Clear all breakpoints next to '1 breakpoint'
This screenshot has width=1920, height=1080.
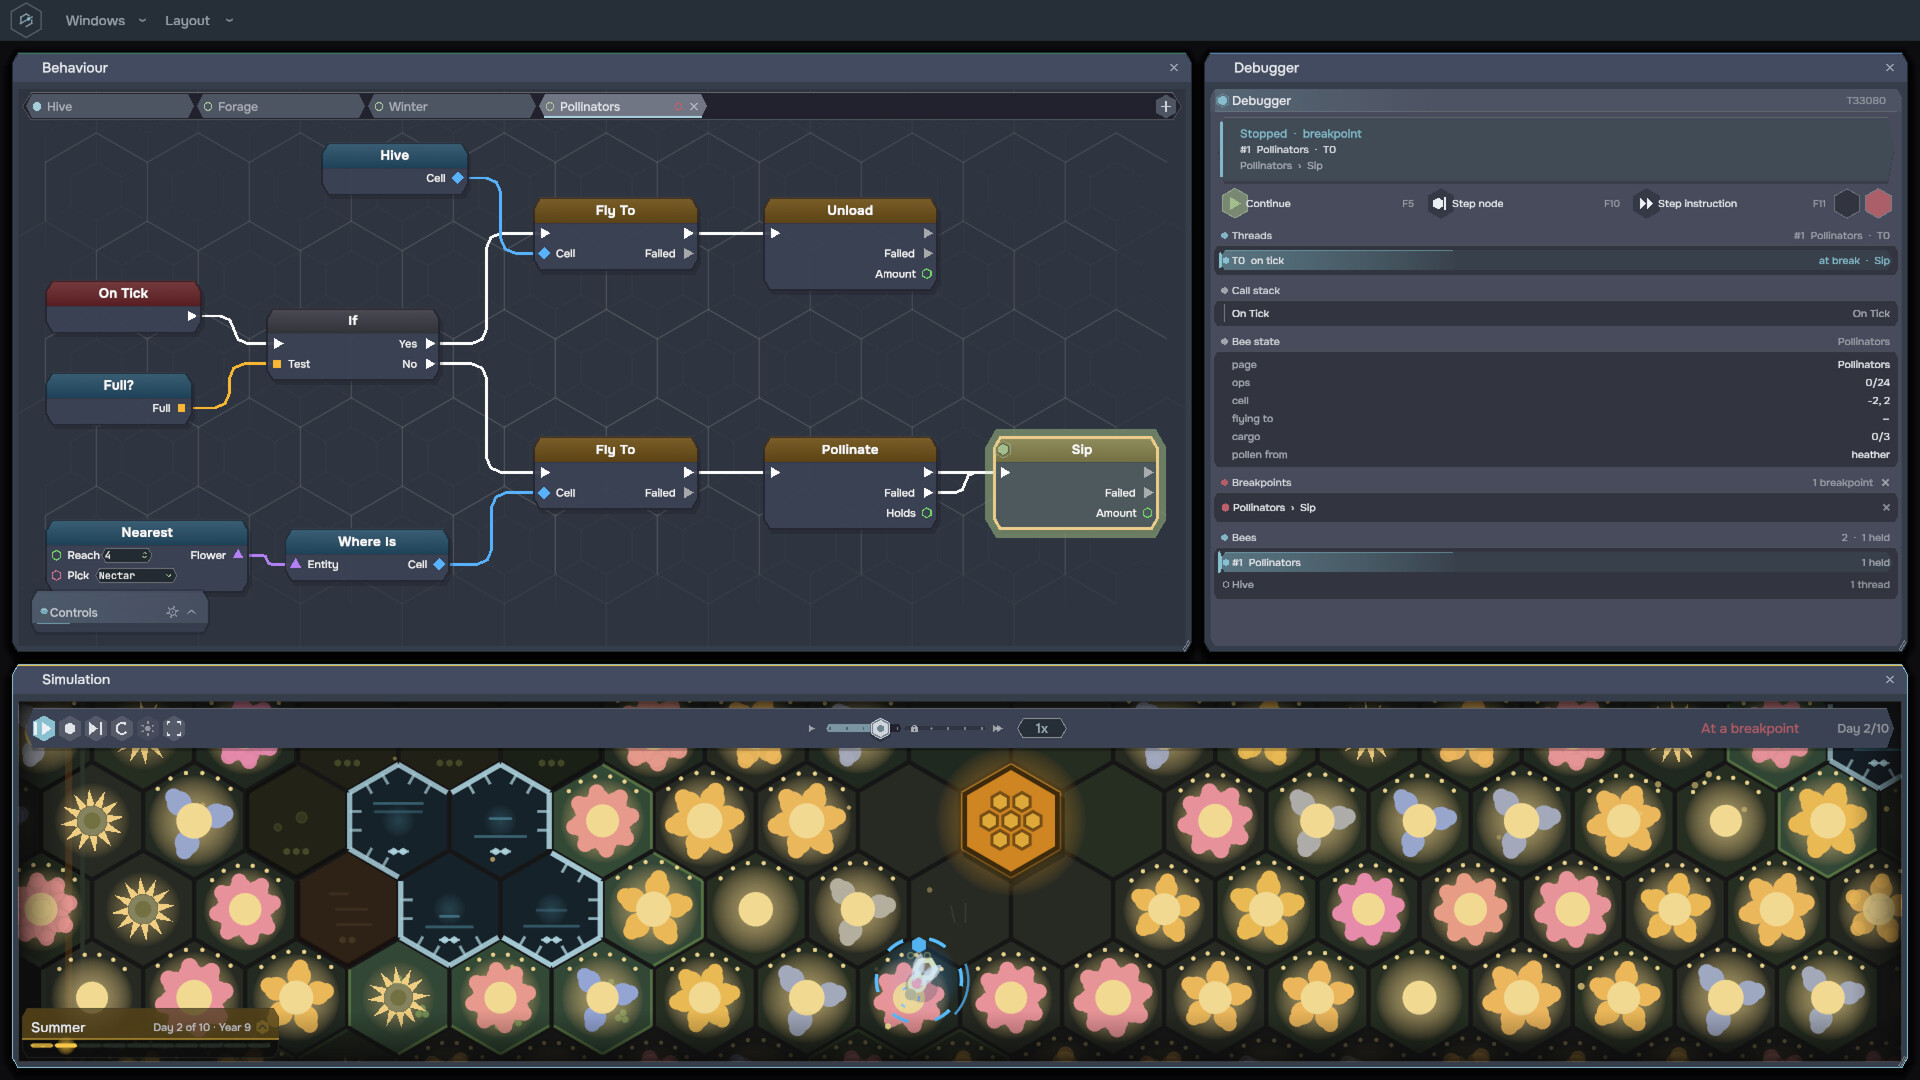tap(1886, 483)
